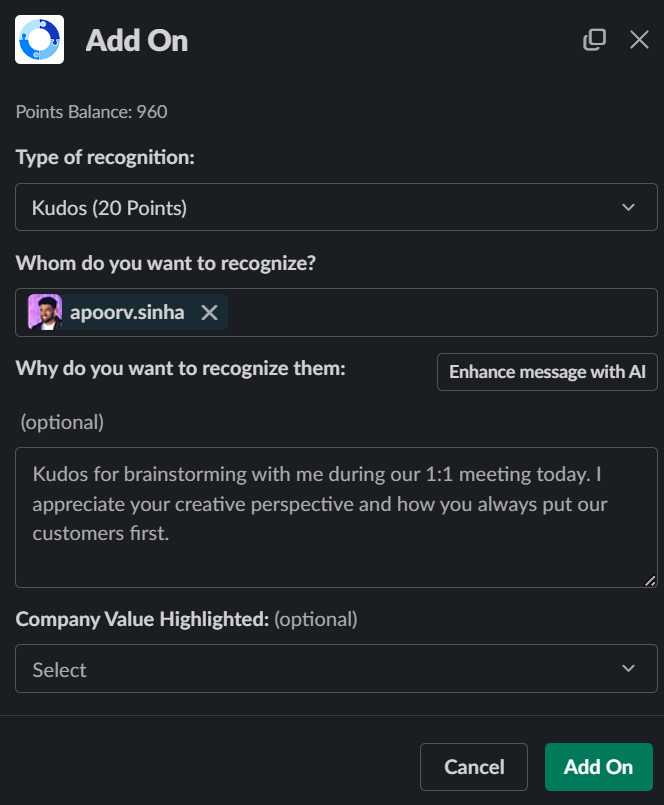This screenshot has height=805, width=664.
Task: Expand the Type of recognition chevron
Action: tap(629, 207)
